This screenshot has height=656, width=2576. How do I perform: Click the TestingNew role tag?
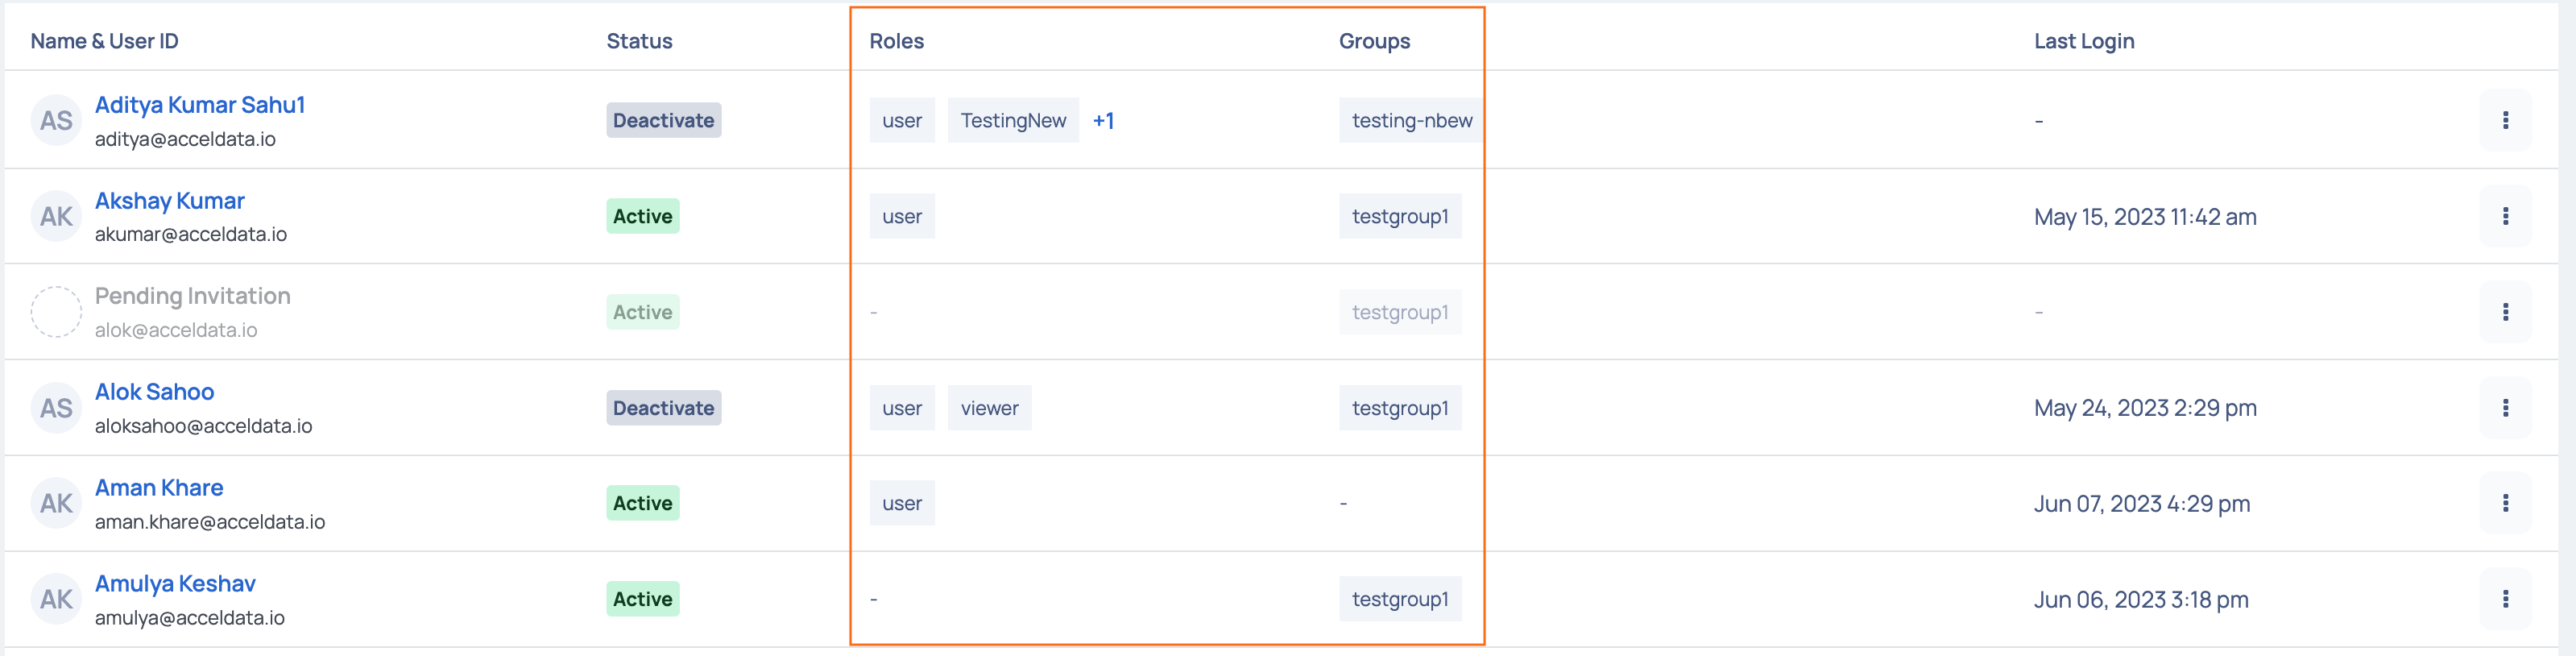point(1013,120)
